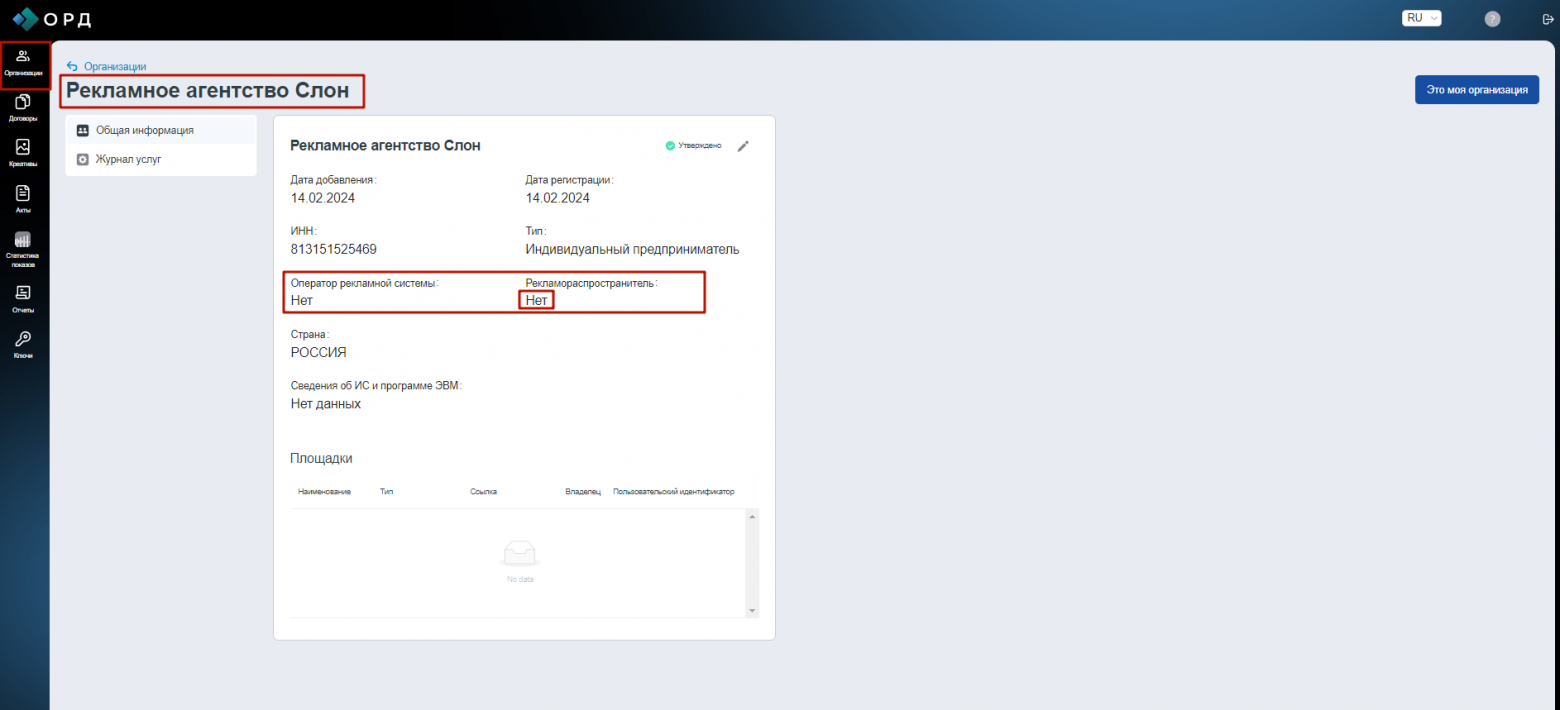Click the Площадки section heading
The height and width of the screenshot is (710, 1560).
[x=321, y=458]
